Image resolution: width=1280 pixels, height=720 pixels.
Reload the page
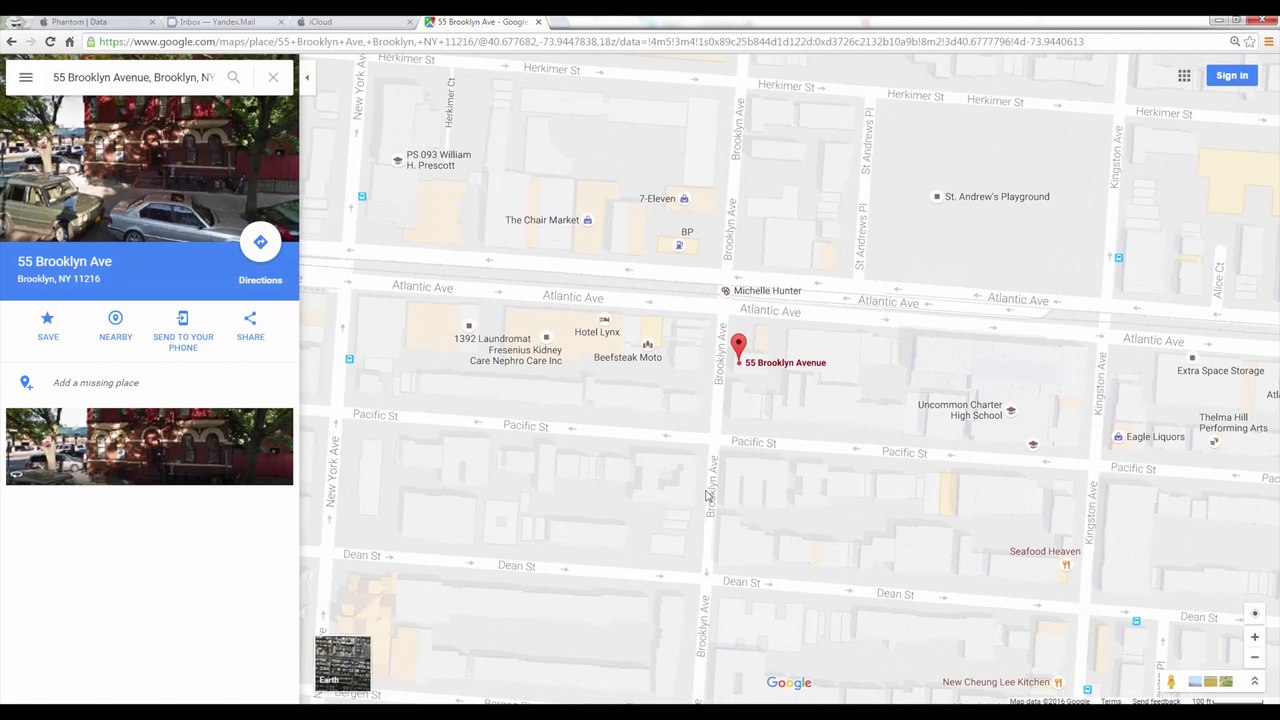50,41
